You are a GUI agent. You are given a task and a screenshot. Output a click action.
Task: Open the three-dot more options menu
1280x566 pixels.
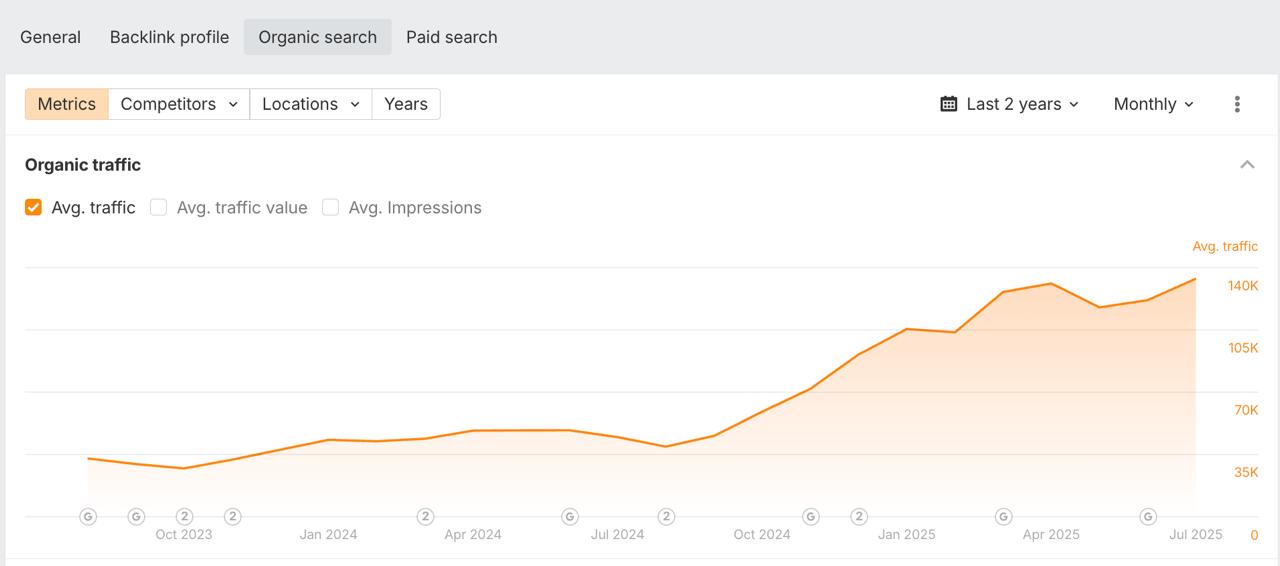pos(1237,104)
